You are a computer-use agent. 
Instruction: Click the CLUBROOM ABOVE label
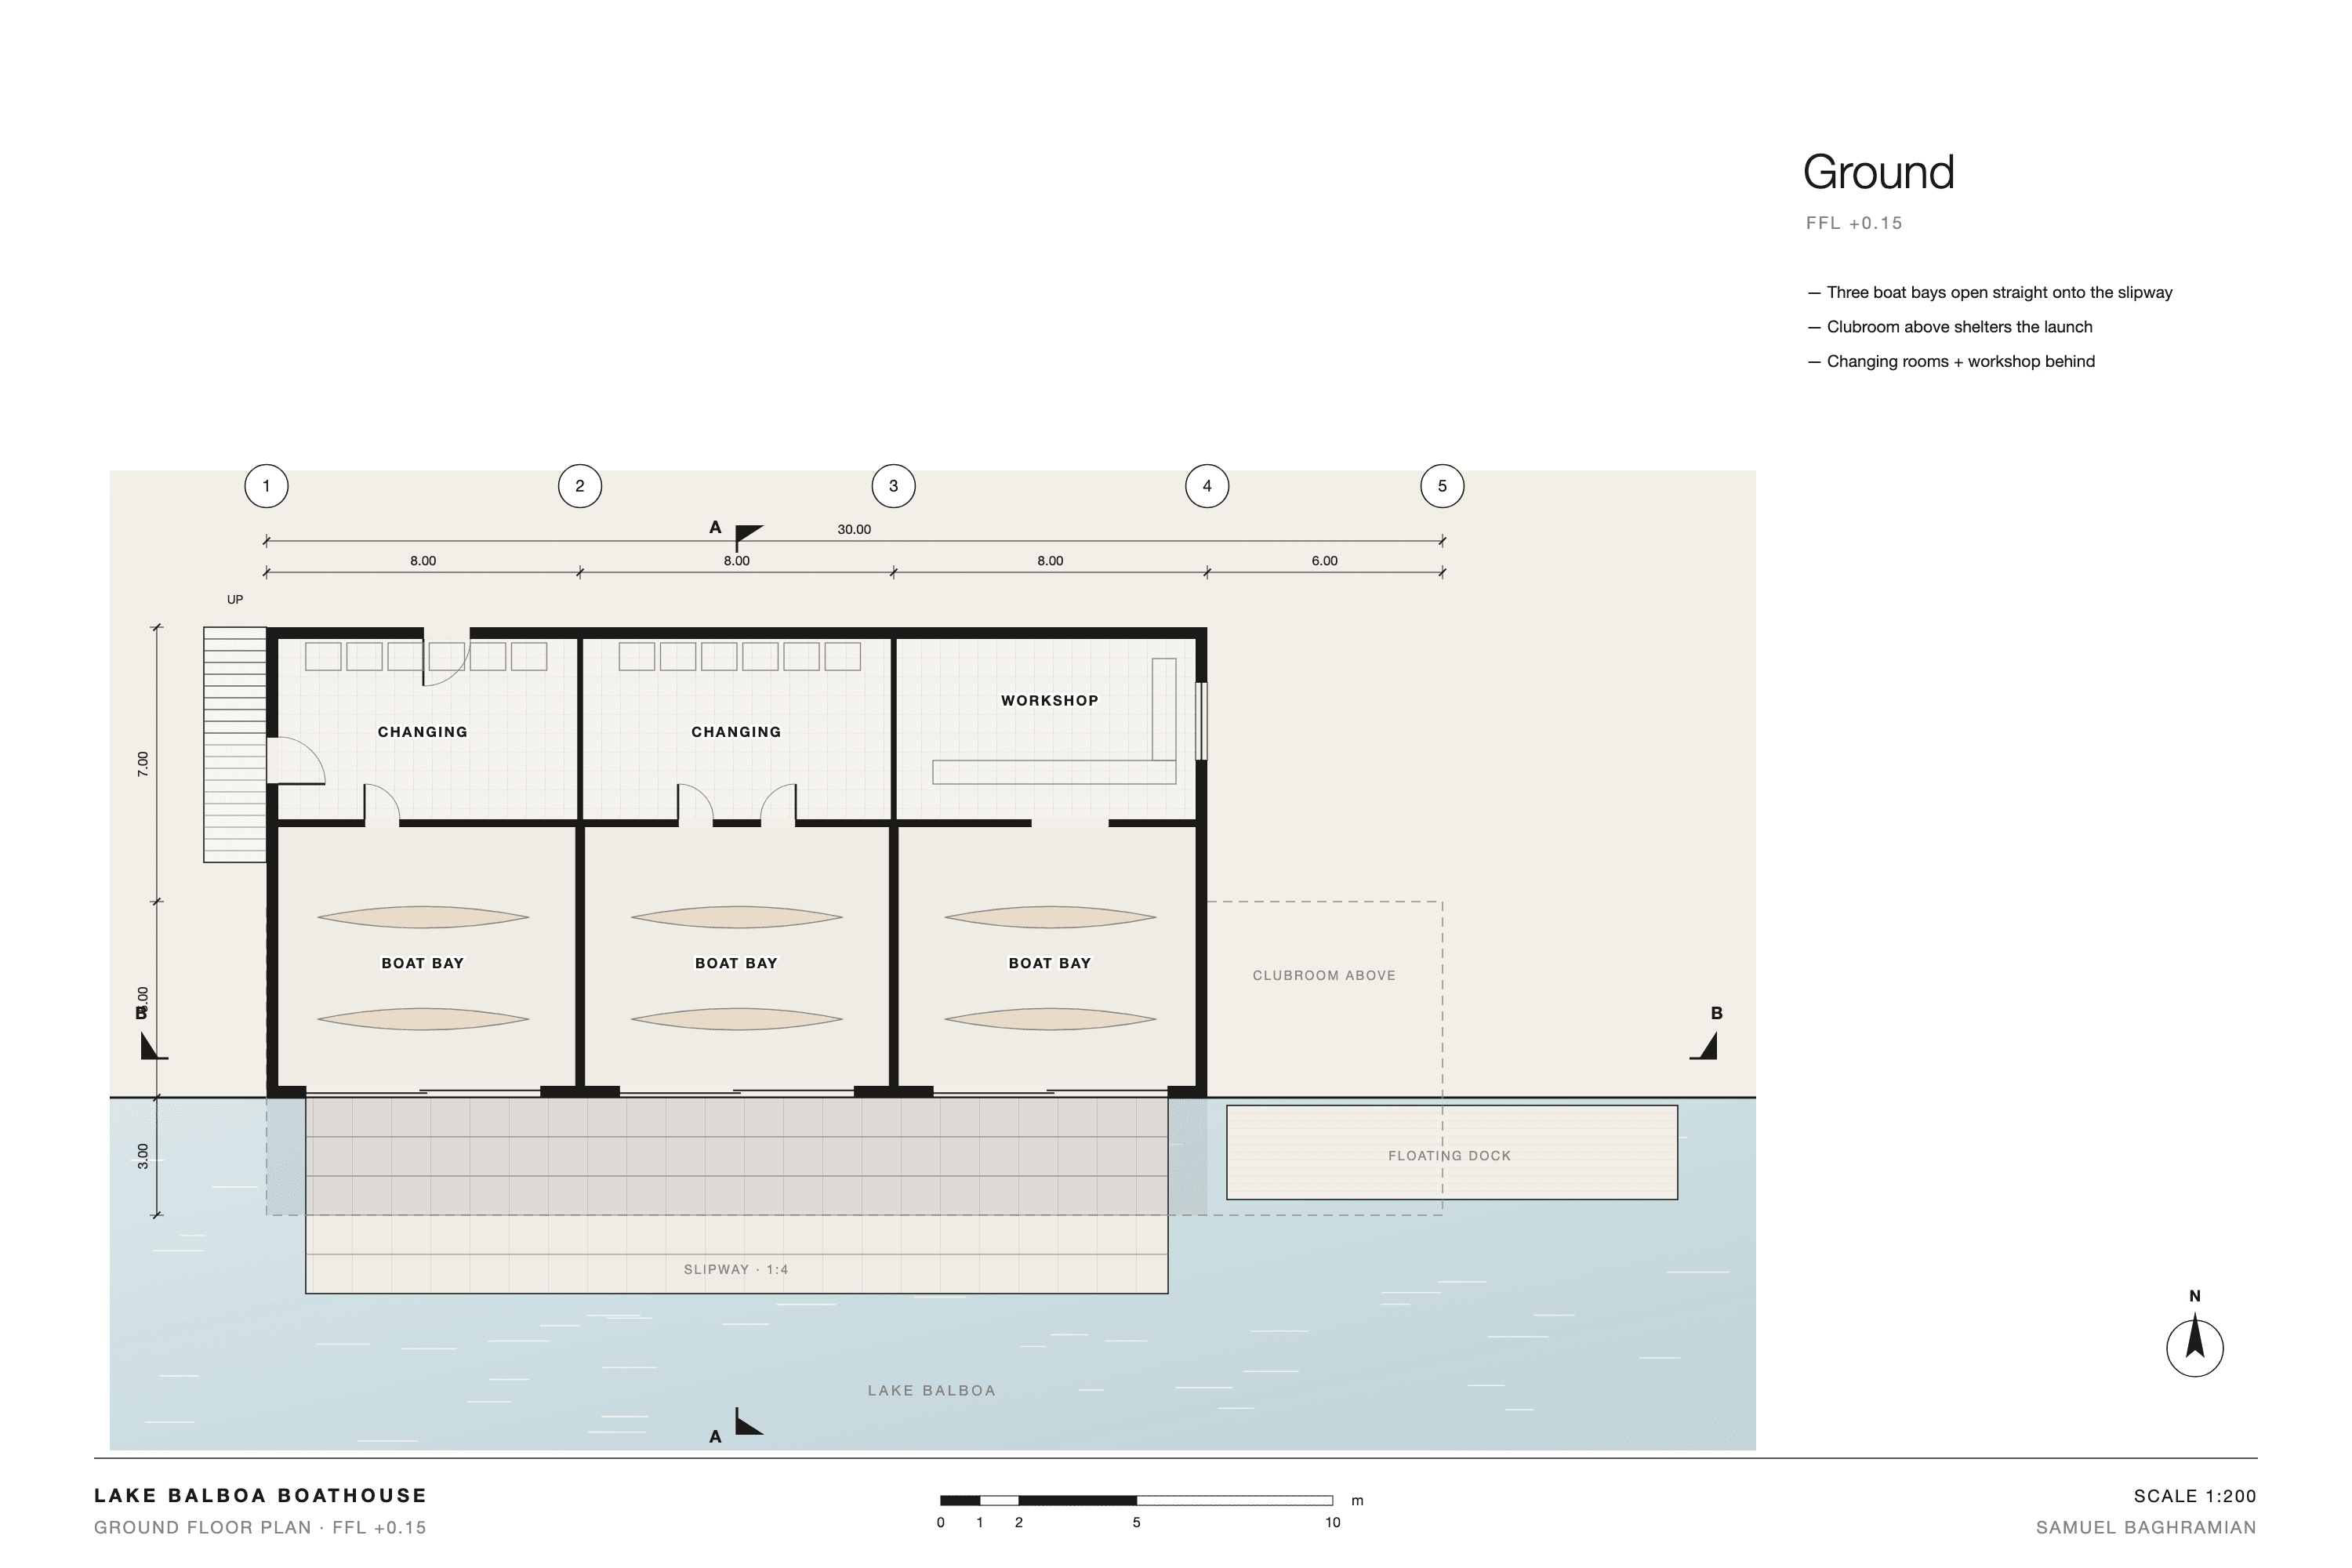[x=1324, y=975]
